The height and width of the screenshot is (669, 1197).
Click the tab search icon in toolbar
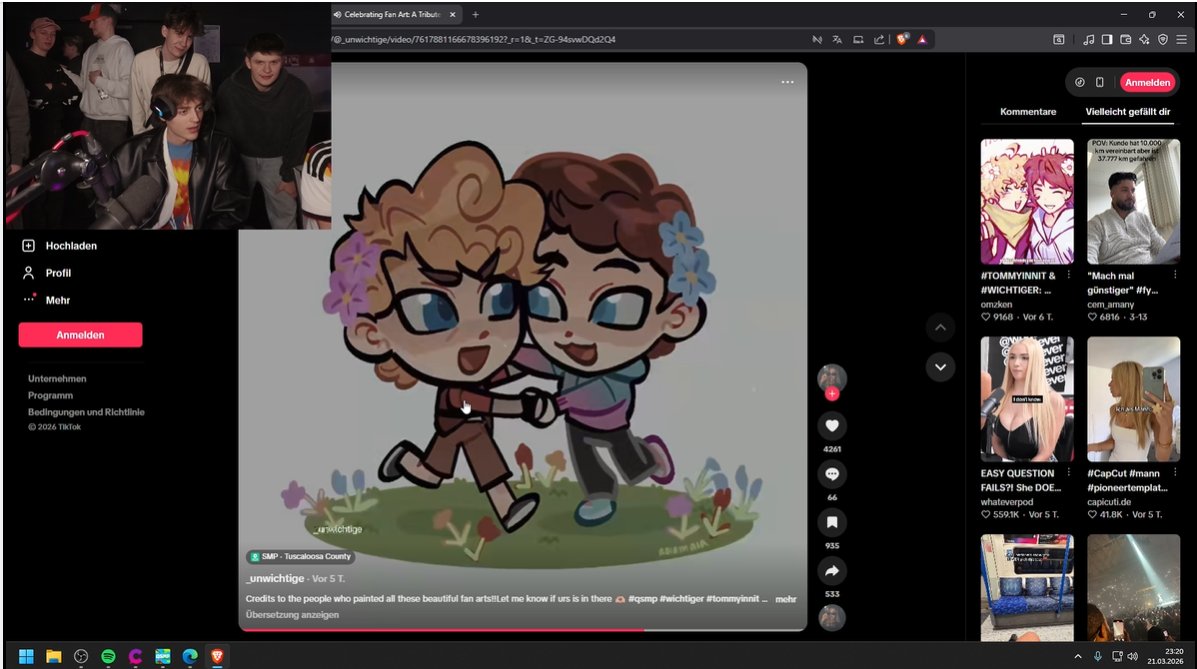[x=1059, y=39]
